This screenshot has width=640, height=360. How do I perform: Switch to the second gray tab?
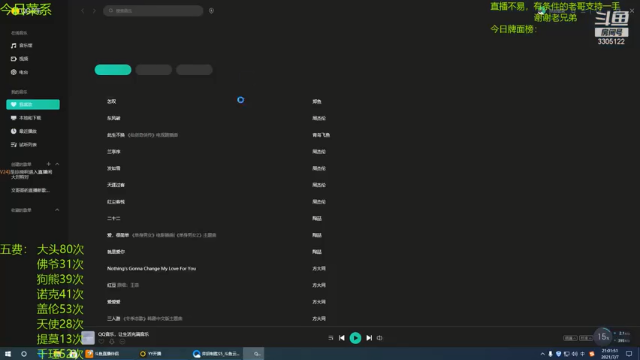[x=153, y=70]
